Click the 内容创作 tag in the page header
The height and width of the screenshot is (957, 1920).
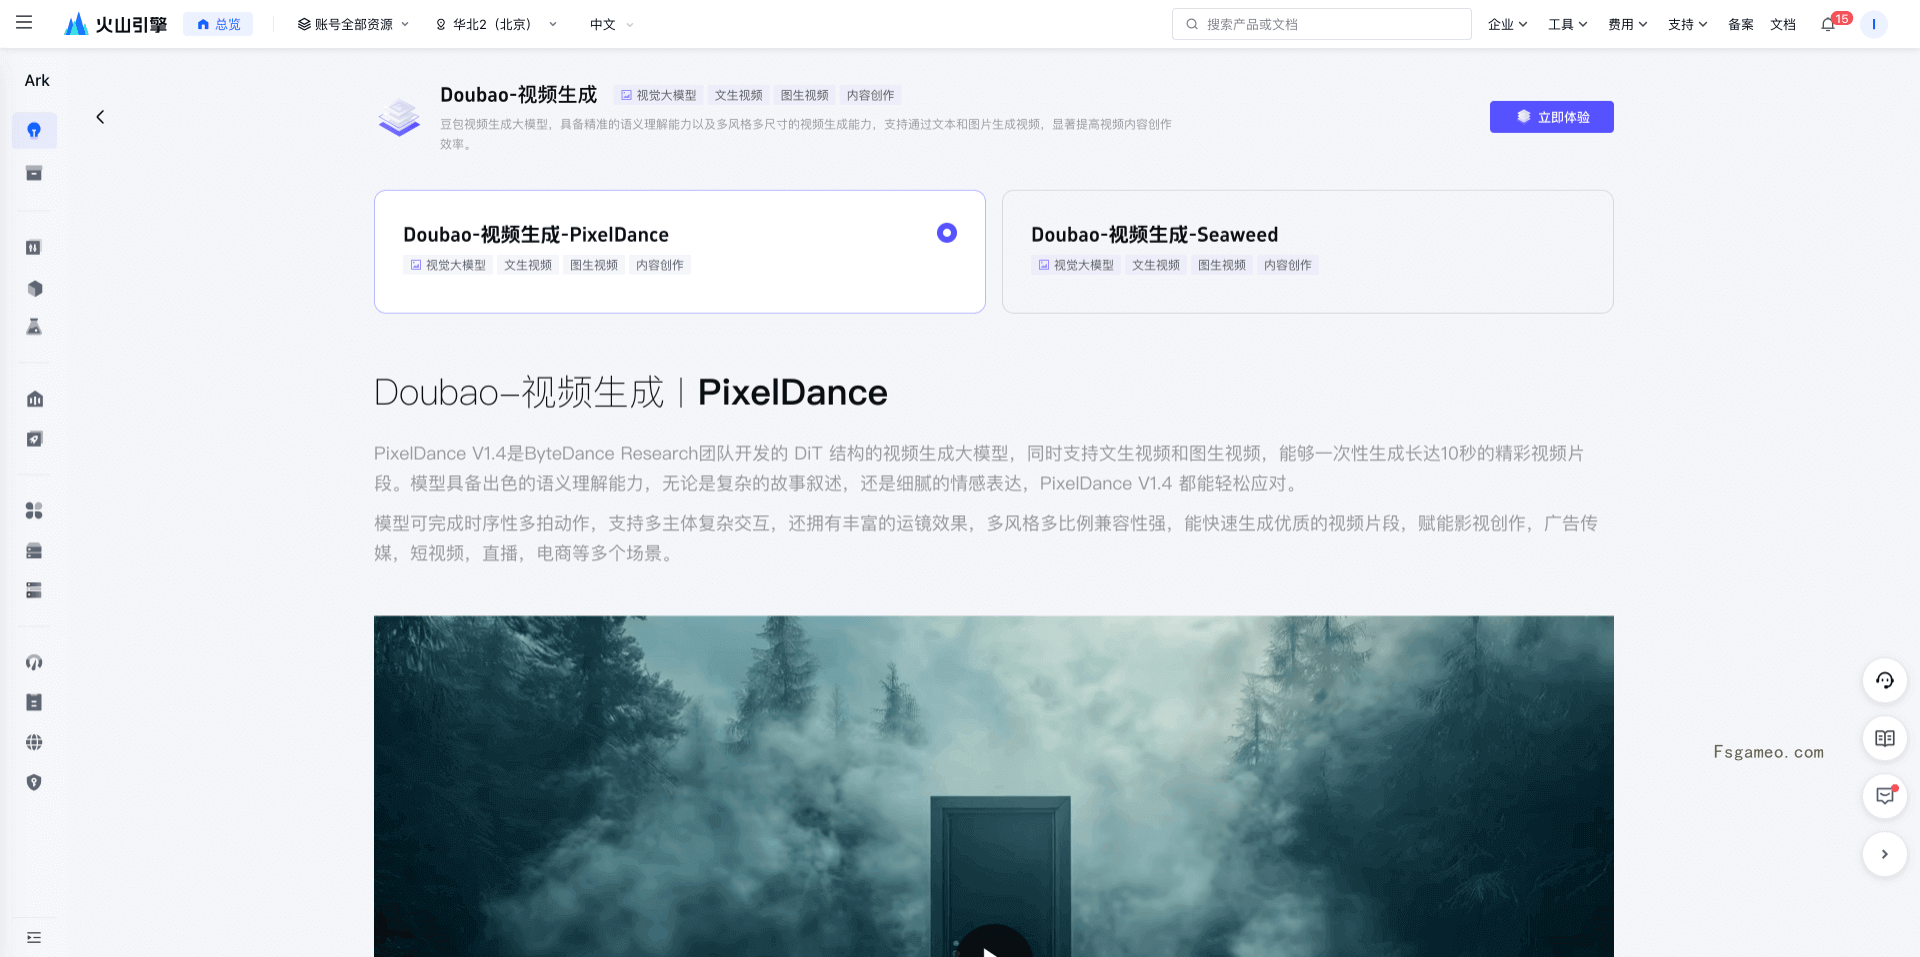[870, 95]
